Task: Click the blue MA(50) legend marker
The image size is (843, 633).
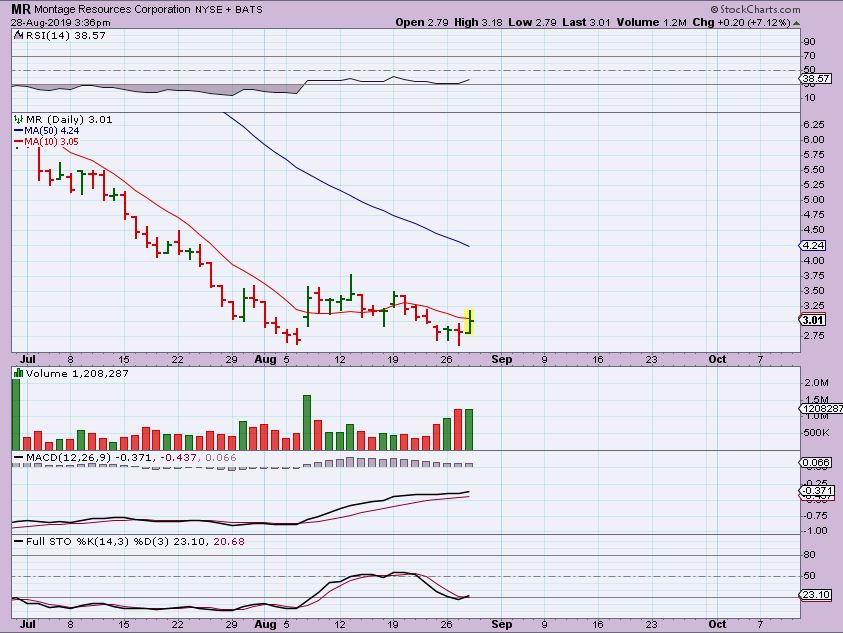Action: pos(18,130)
